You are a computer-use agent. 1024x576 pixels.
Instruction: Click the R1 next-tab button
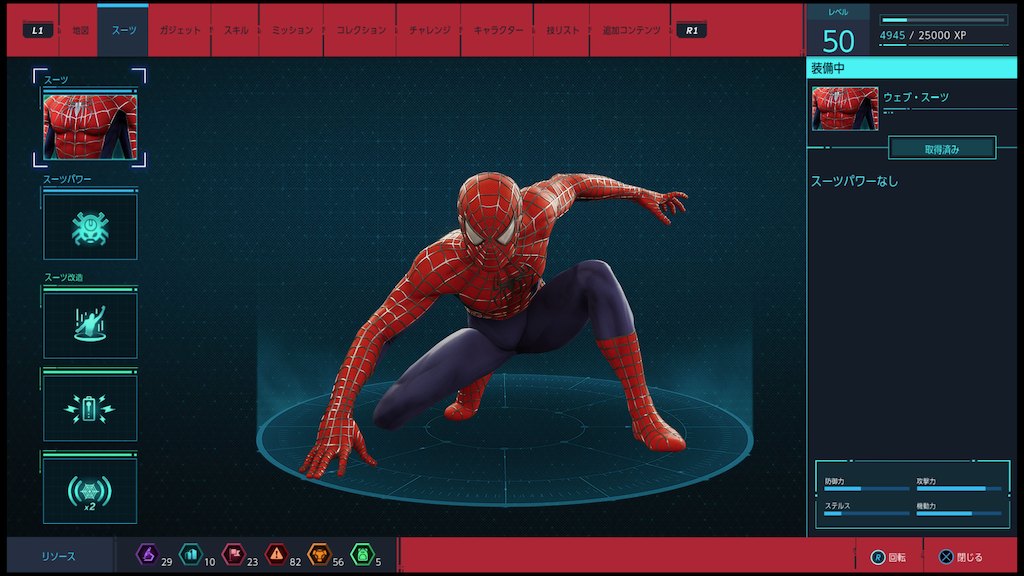coord(692,30)
